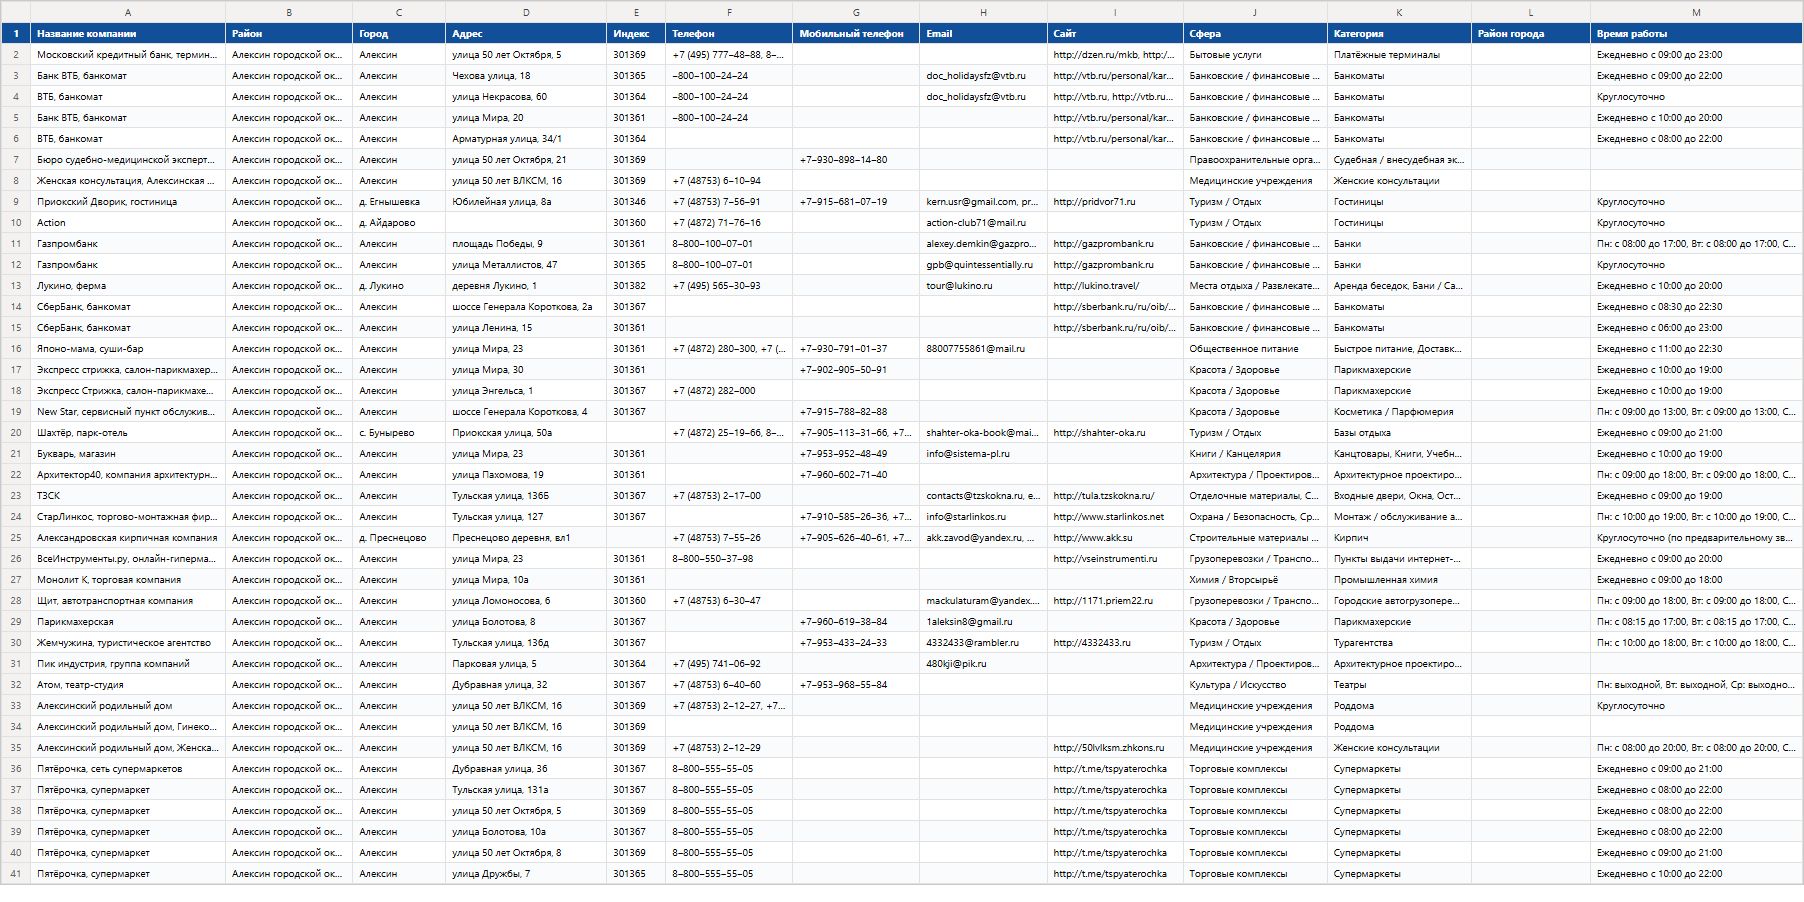Select the 'Московский кредитный банк' company cell

coord(128,55)
